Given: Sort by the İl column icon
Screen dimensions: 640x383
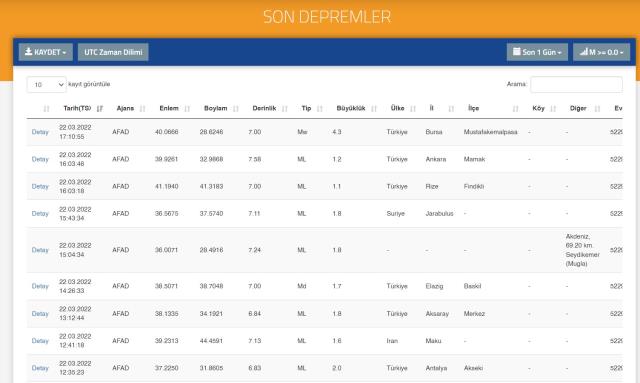Looking at the screenshot, I should [x=451, y=109].
